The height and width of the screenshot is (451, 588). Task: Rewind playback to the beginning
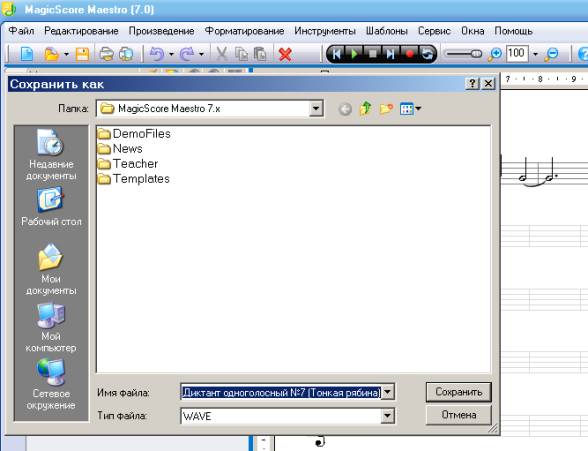[336, 54]
